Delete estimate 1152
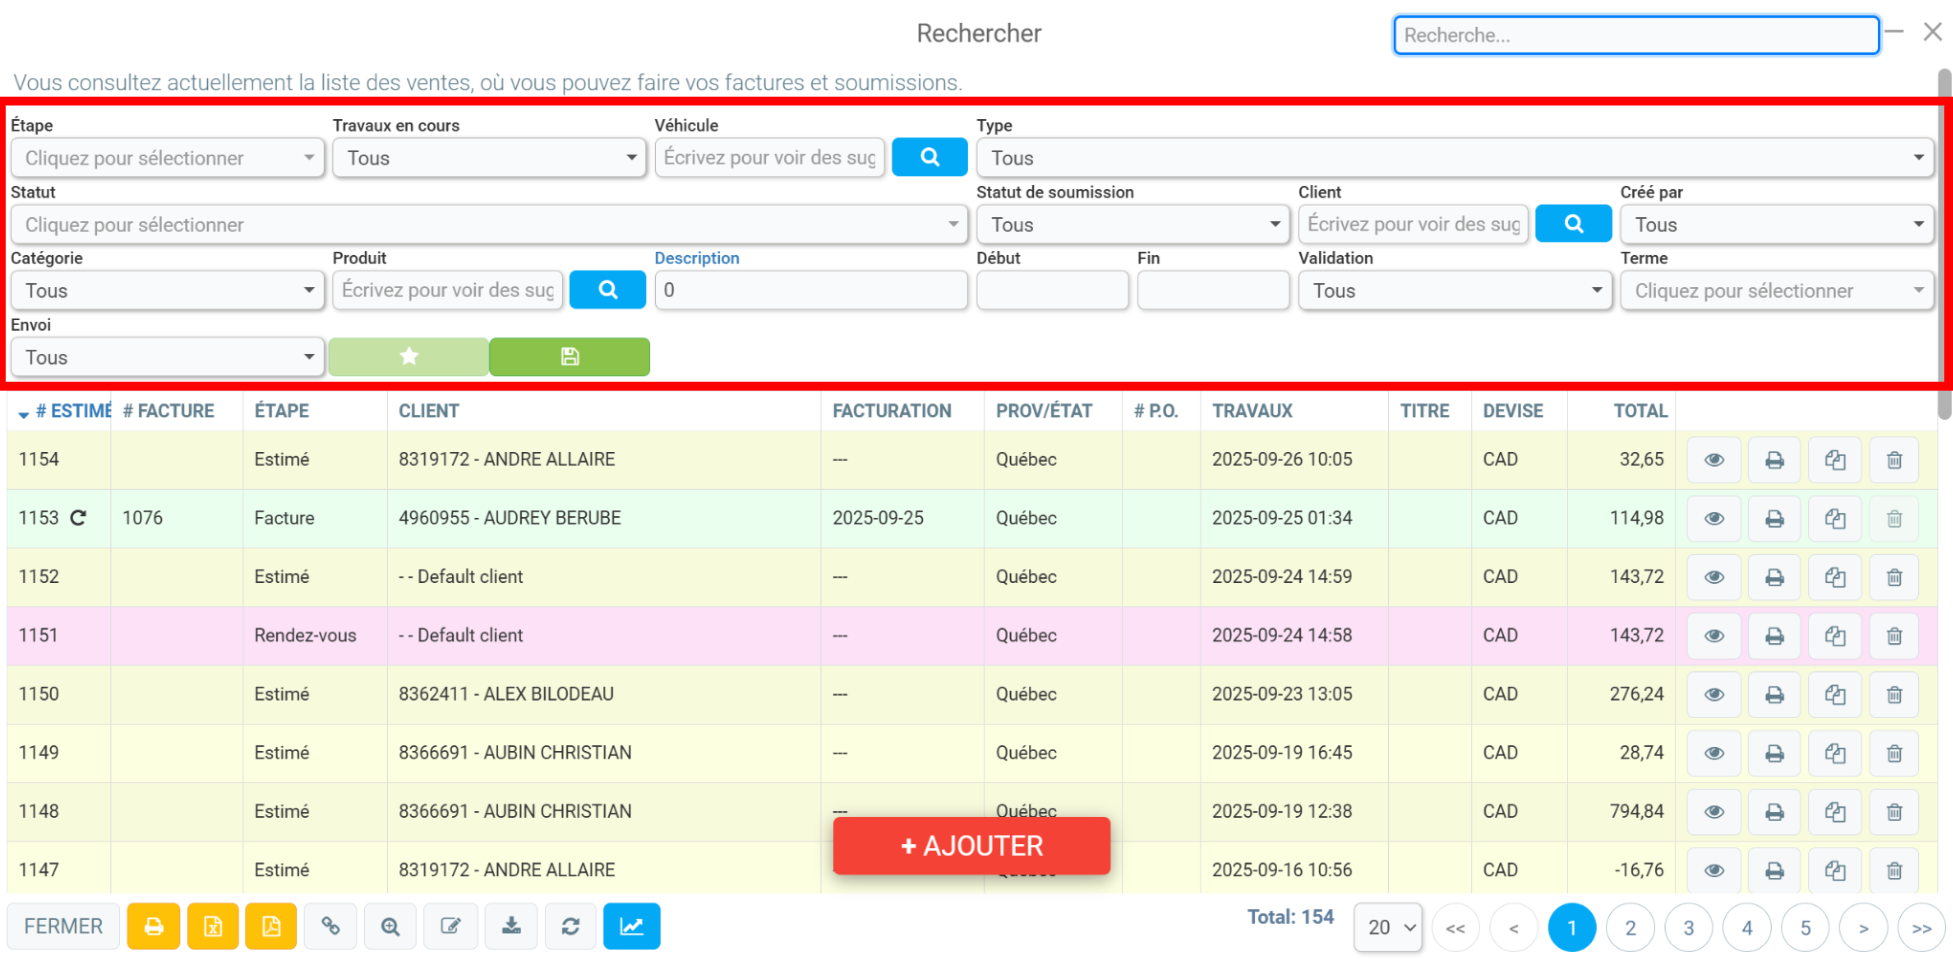The image size is (1953, 959). point(1894,577)
